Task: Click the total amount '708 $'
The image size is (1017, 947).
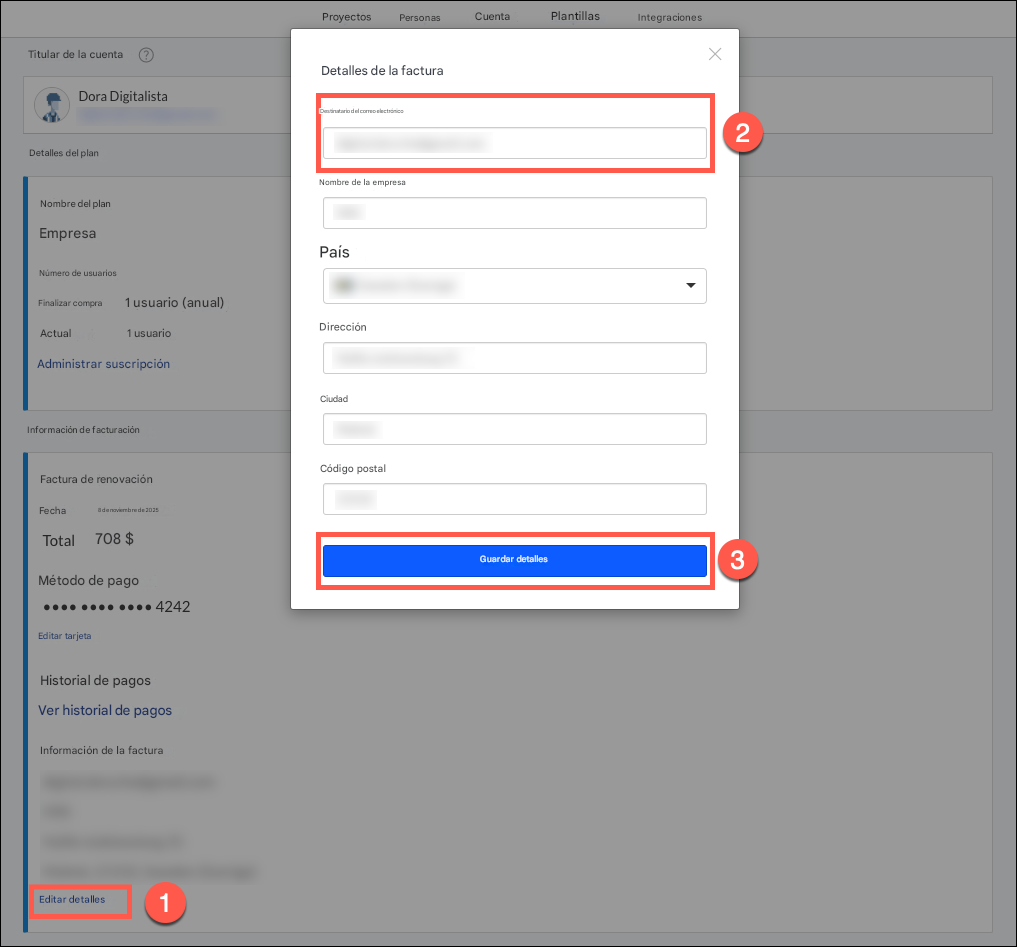Action: [114, 539]
